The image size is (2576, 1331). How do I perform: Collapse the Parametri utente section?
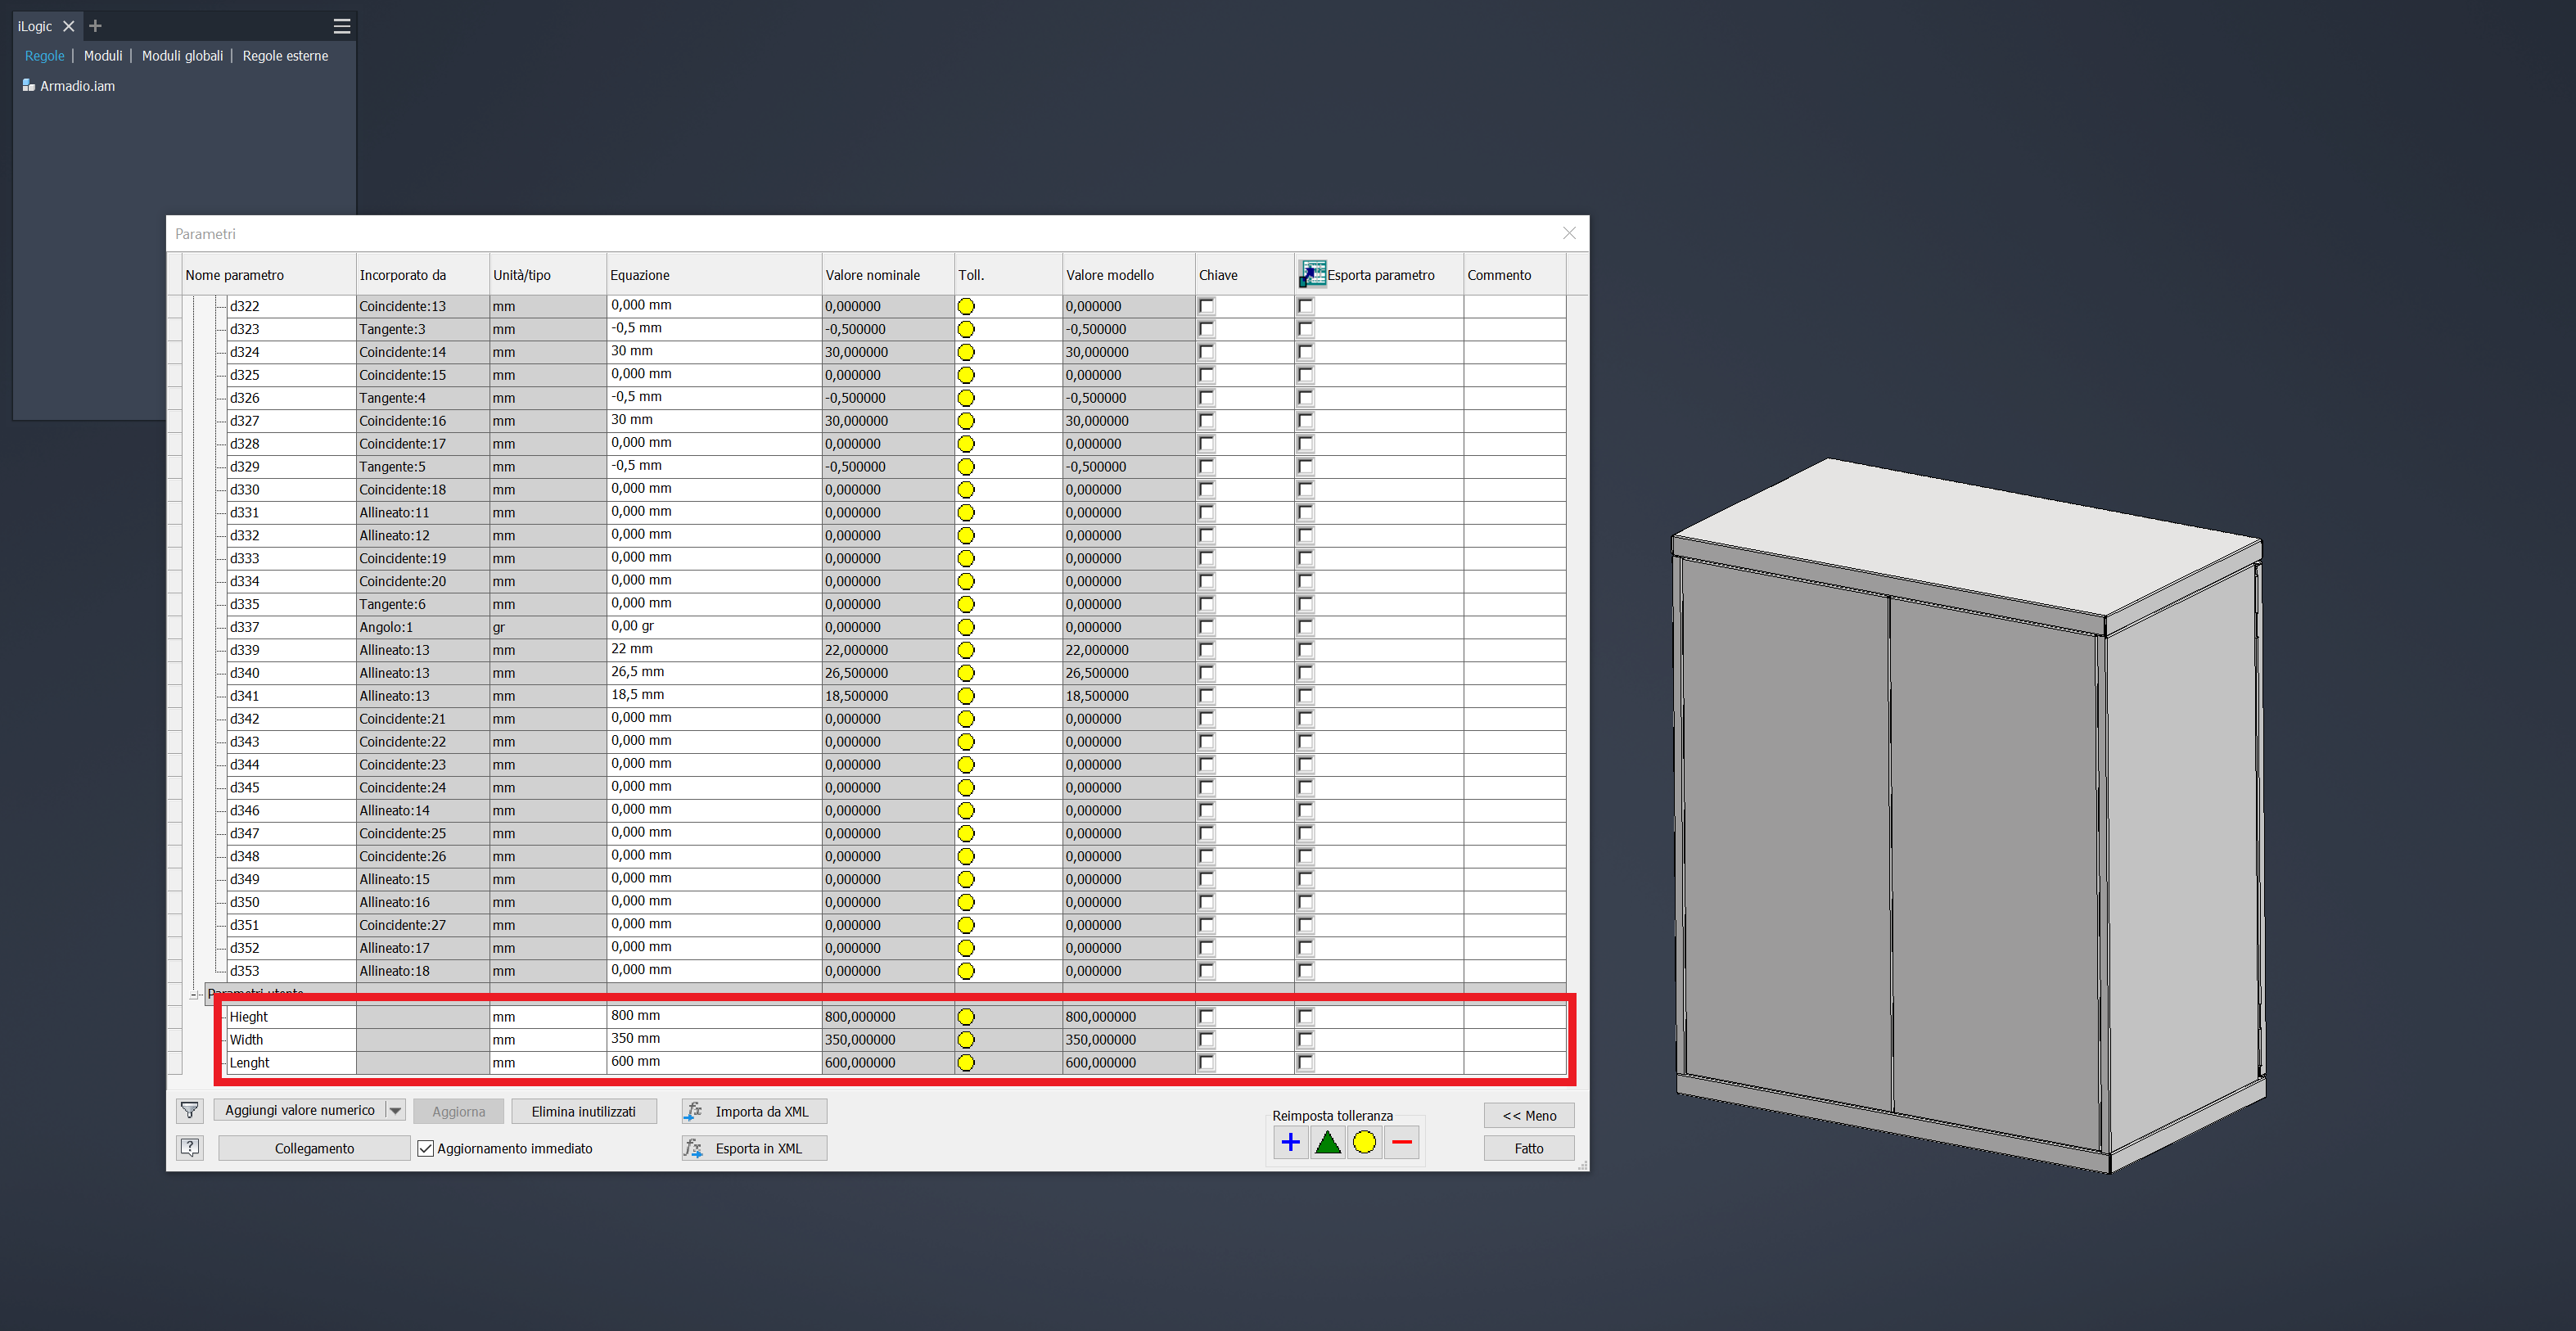195,994
